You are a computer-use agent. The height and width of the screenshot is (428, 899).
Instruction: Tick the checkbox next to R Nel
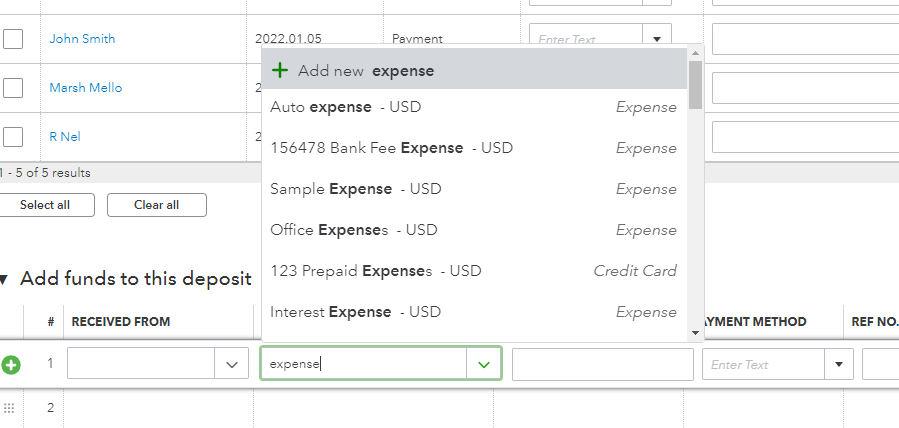pyautogui.click(x=13, y=137)
